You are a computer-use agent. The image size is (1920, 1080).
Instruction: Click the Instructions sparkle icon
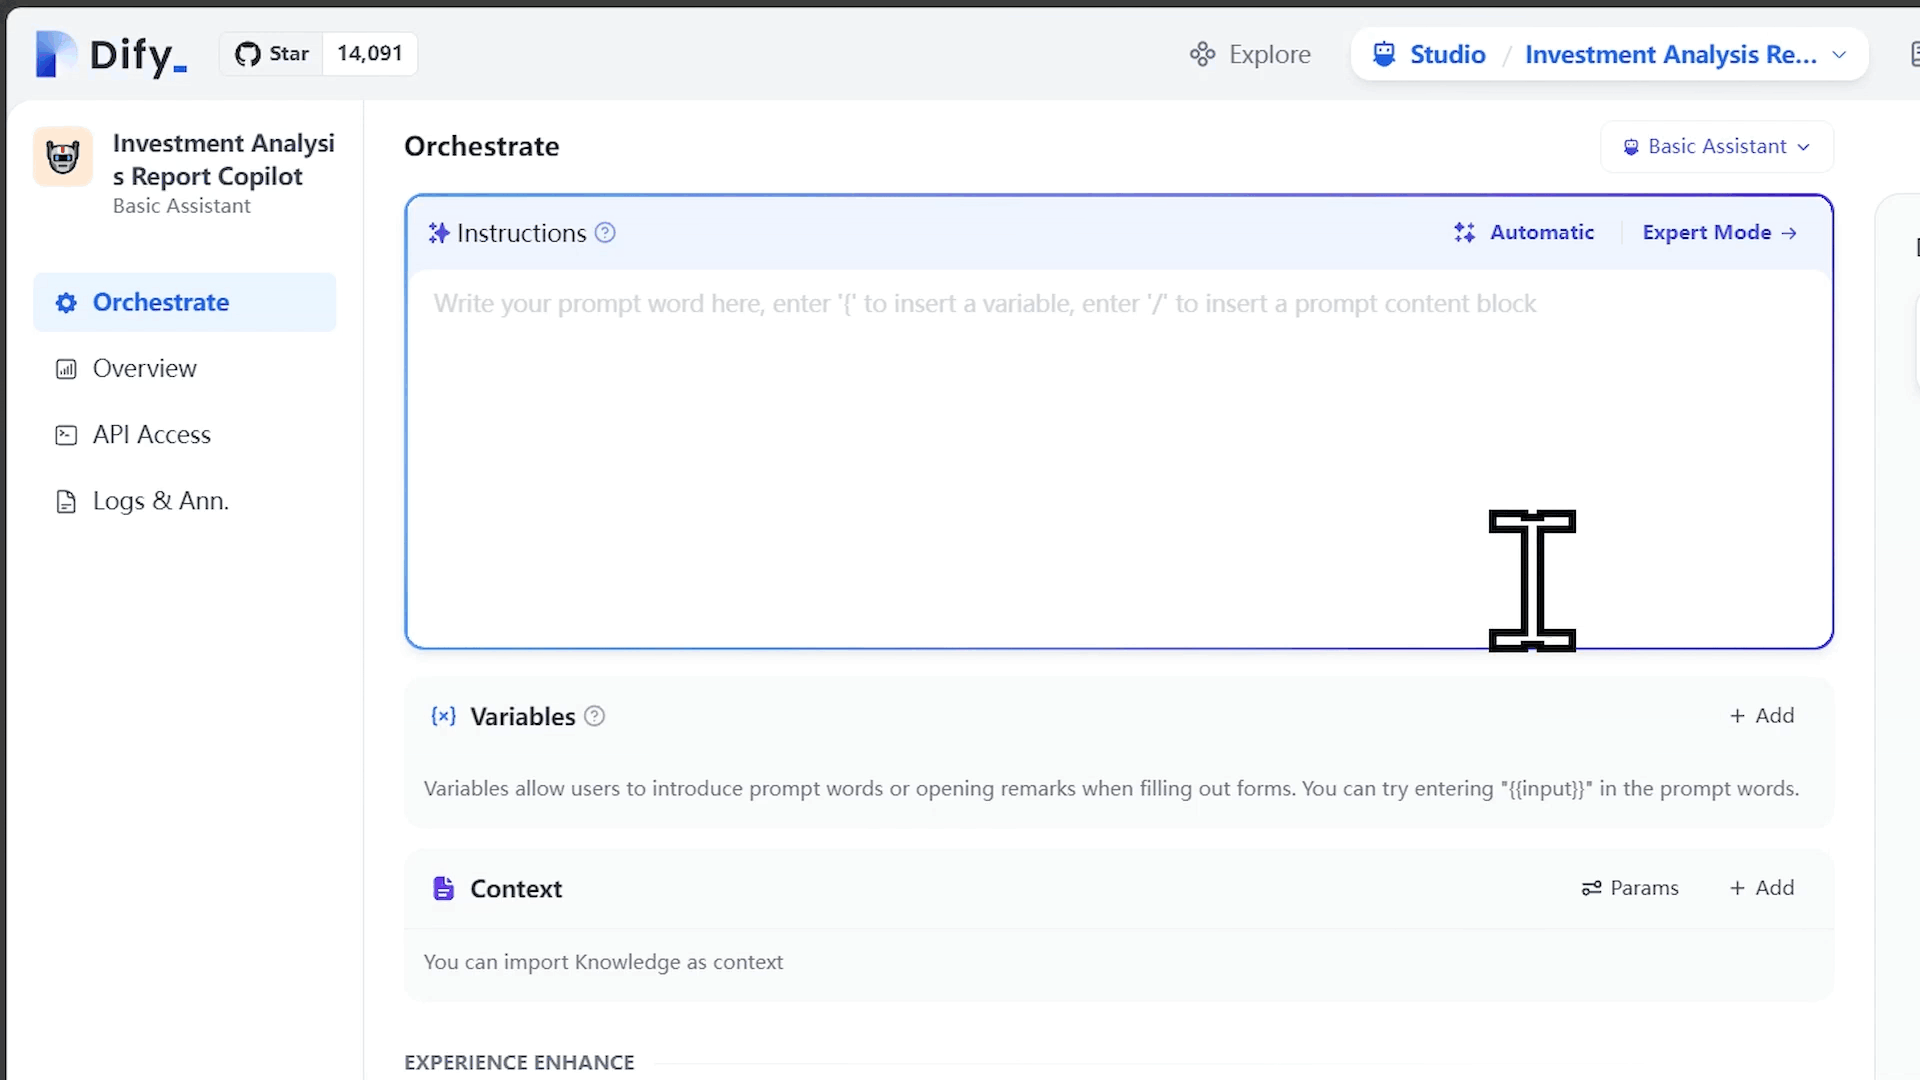[x=438, y=233]
